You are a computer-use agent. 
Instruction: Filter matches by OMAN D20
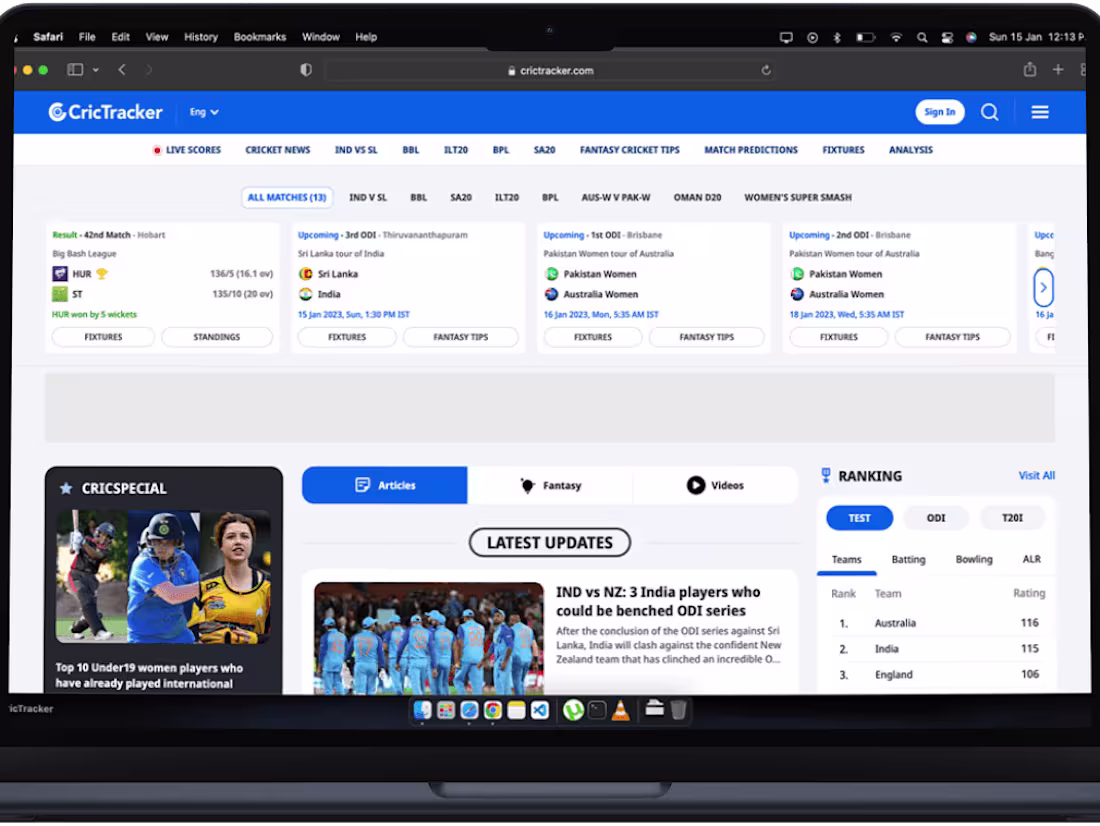coord(697,197)
